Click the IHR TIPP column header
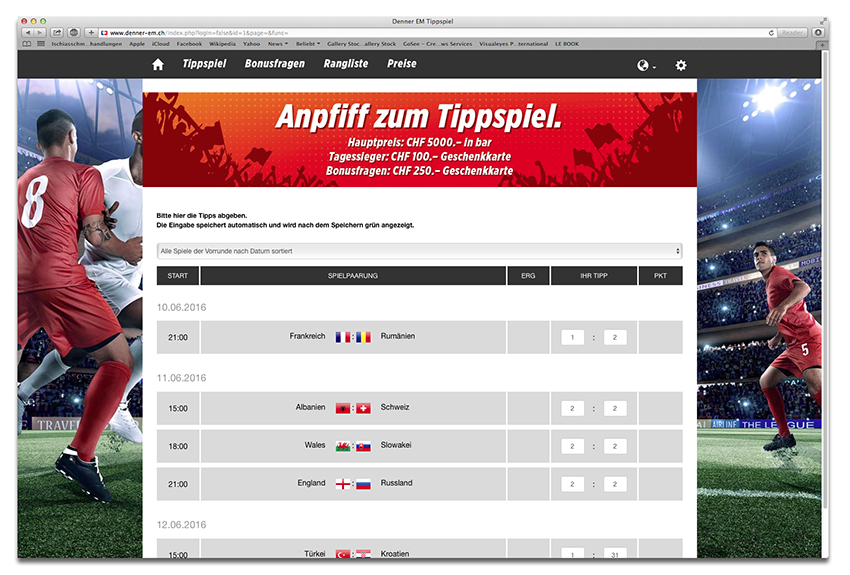Image resolution: width=850 pixels, height=575 pixels. point(594,276)
